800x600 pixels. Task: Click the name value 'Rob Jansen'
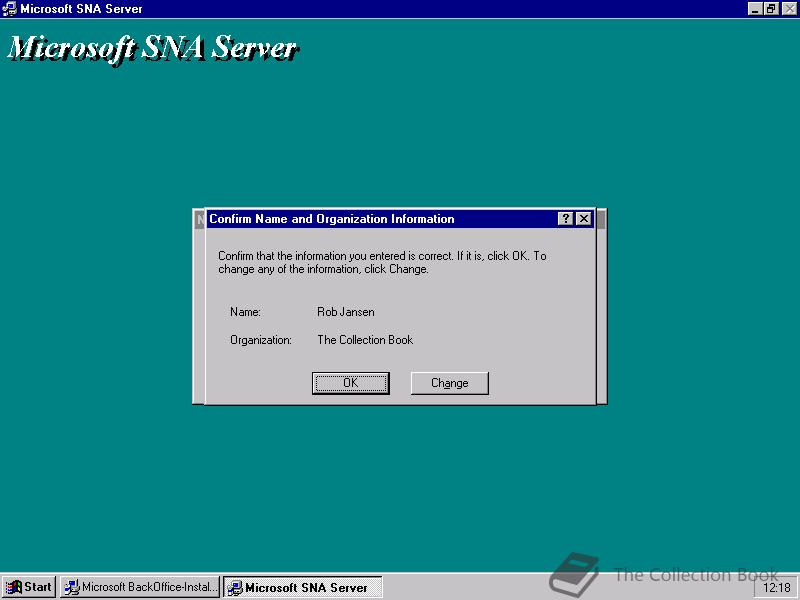(345, 312)
